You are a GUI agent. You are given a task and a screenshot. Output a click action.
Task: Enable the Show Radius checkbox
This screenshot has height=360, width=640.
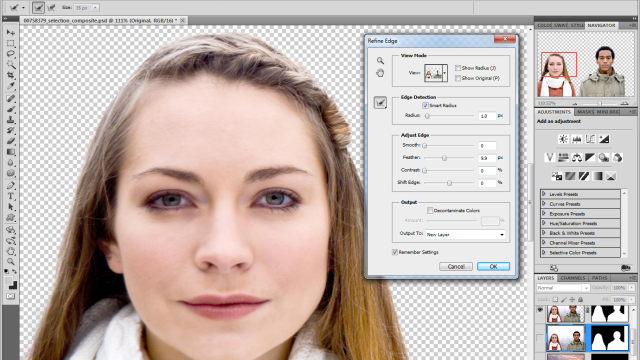458,68
